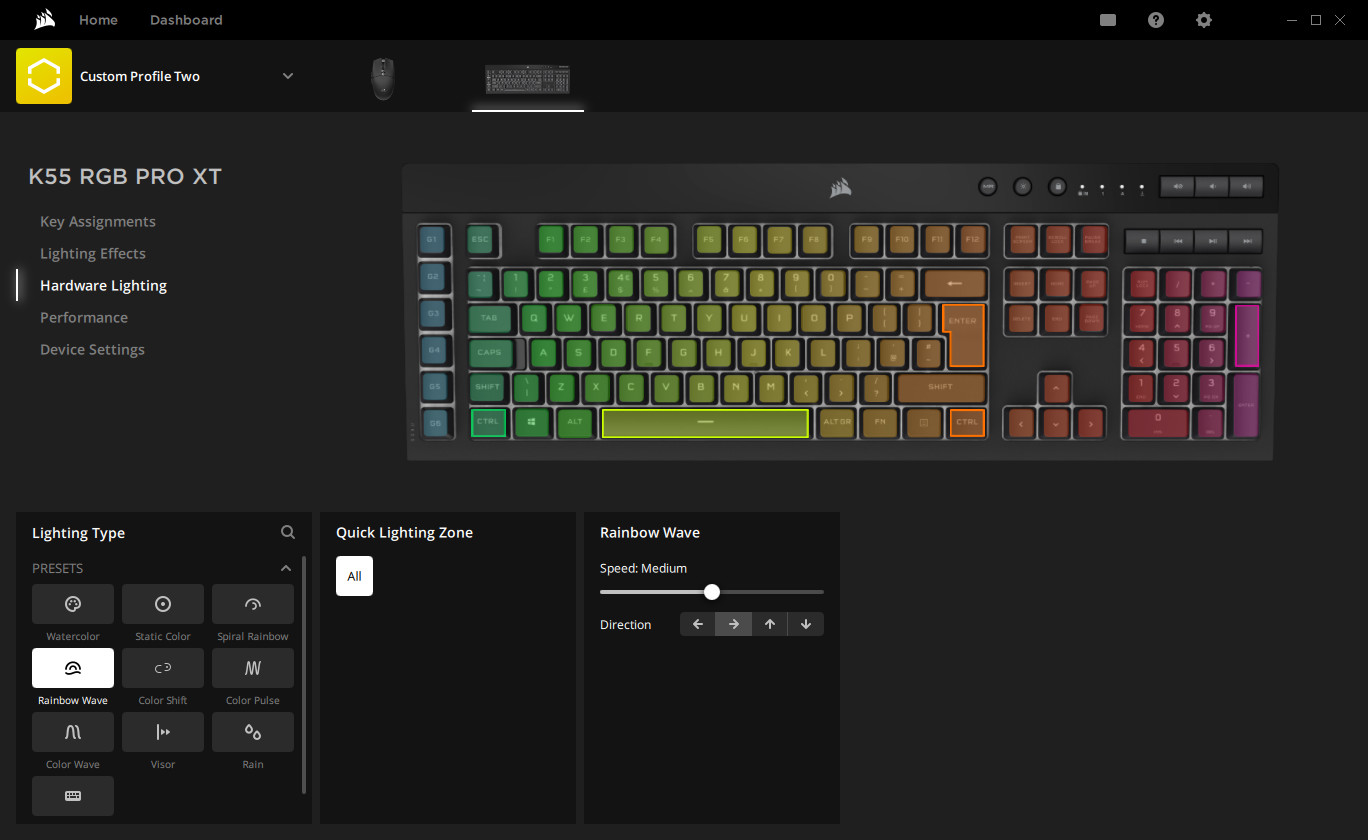The image size is (1368, 840).
Task: Choose the Color Shift preset
Action: (x=163, y=668)
